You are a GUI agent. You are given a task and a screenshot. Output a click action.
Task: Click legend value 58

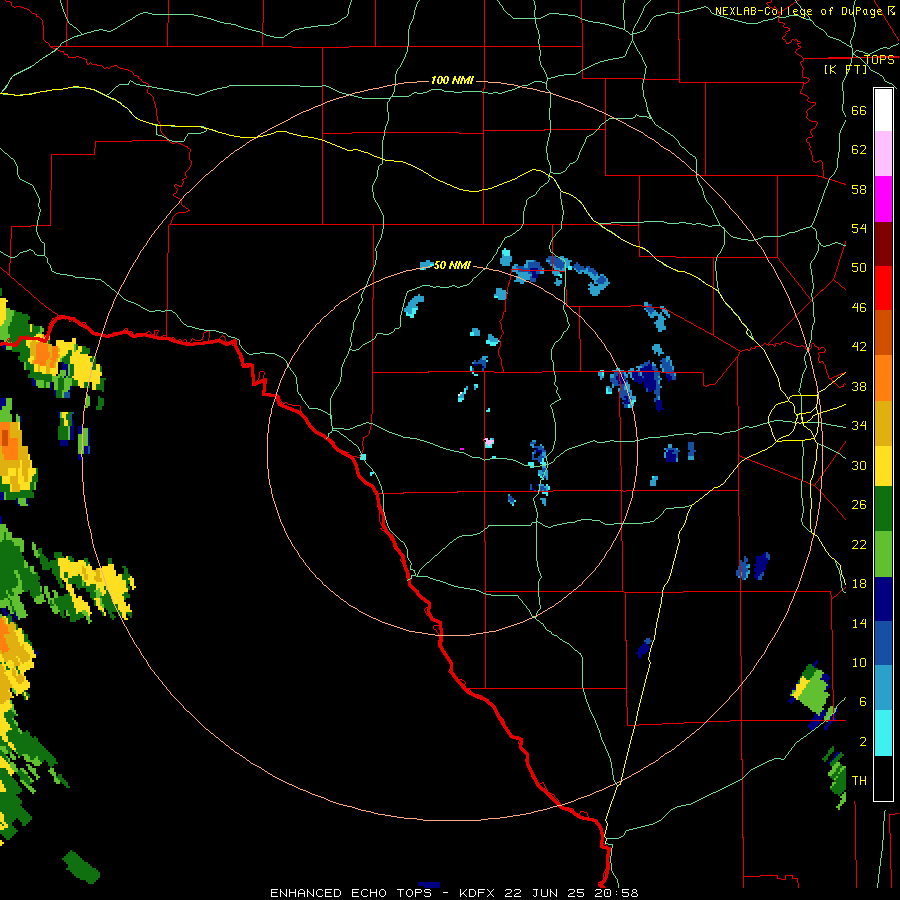point(859,189)
